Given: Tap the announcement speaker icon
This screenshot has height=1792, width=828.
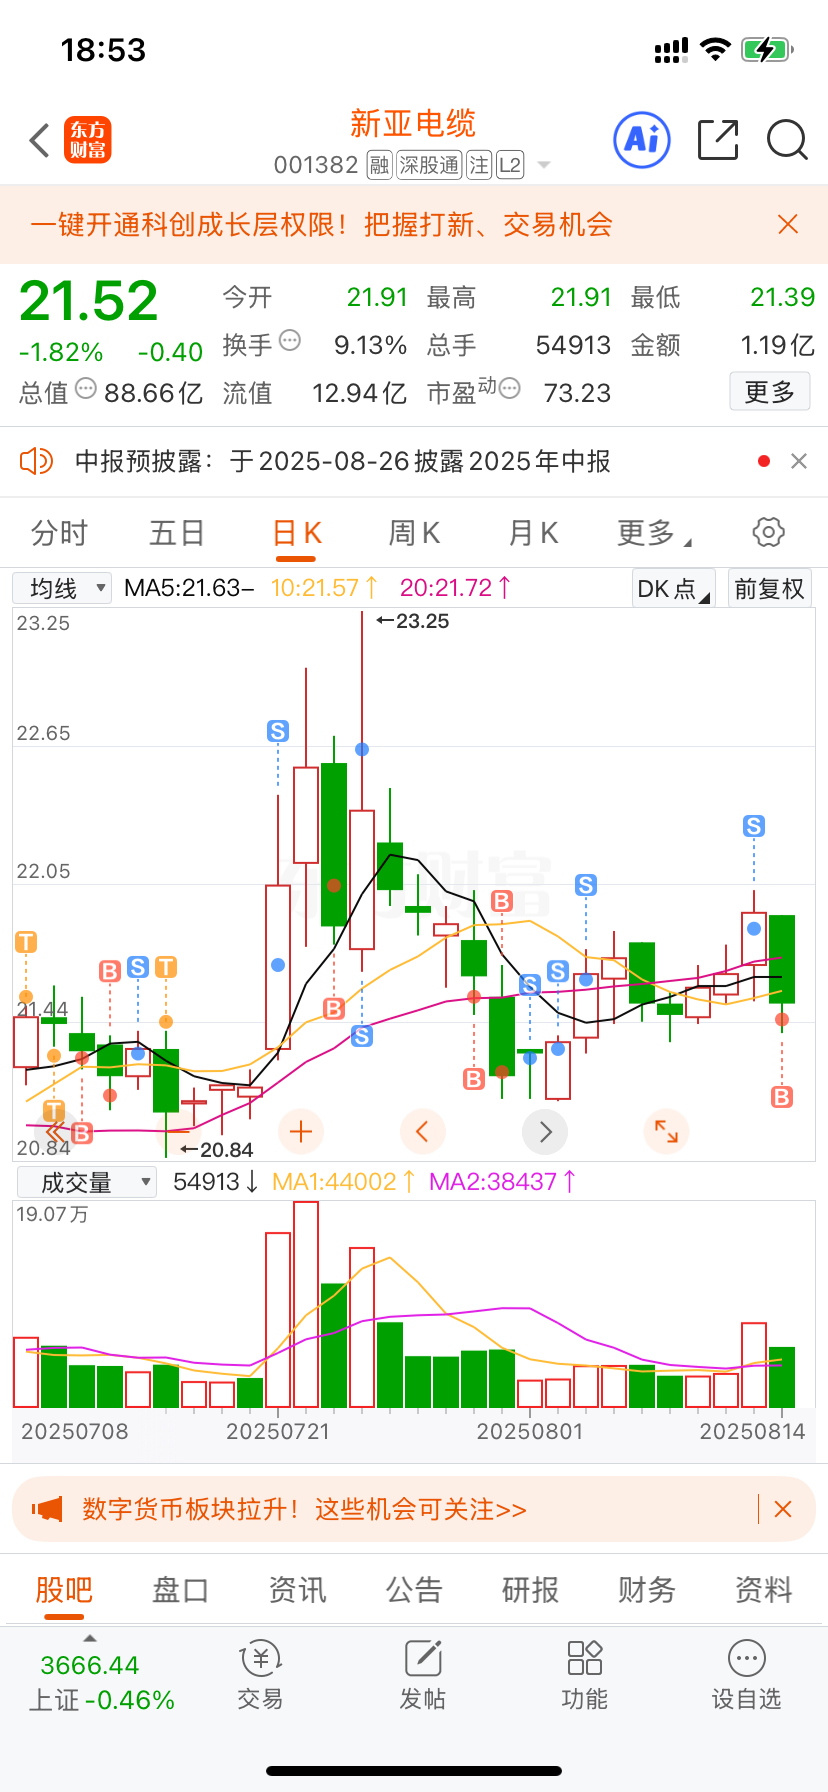Looking at the screenshot, I should (x=36, y=461).
